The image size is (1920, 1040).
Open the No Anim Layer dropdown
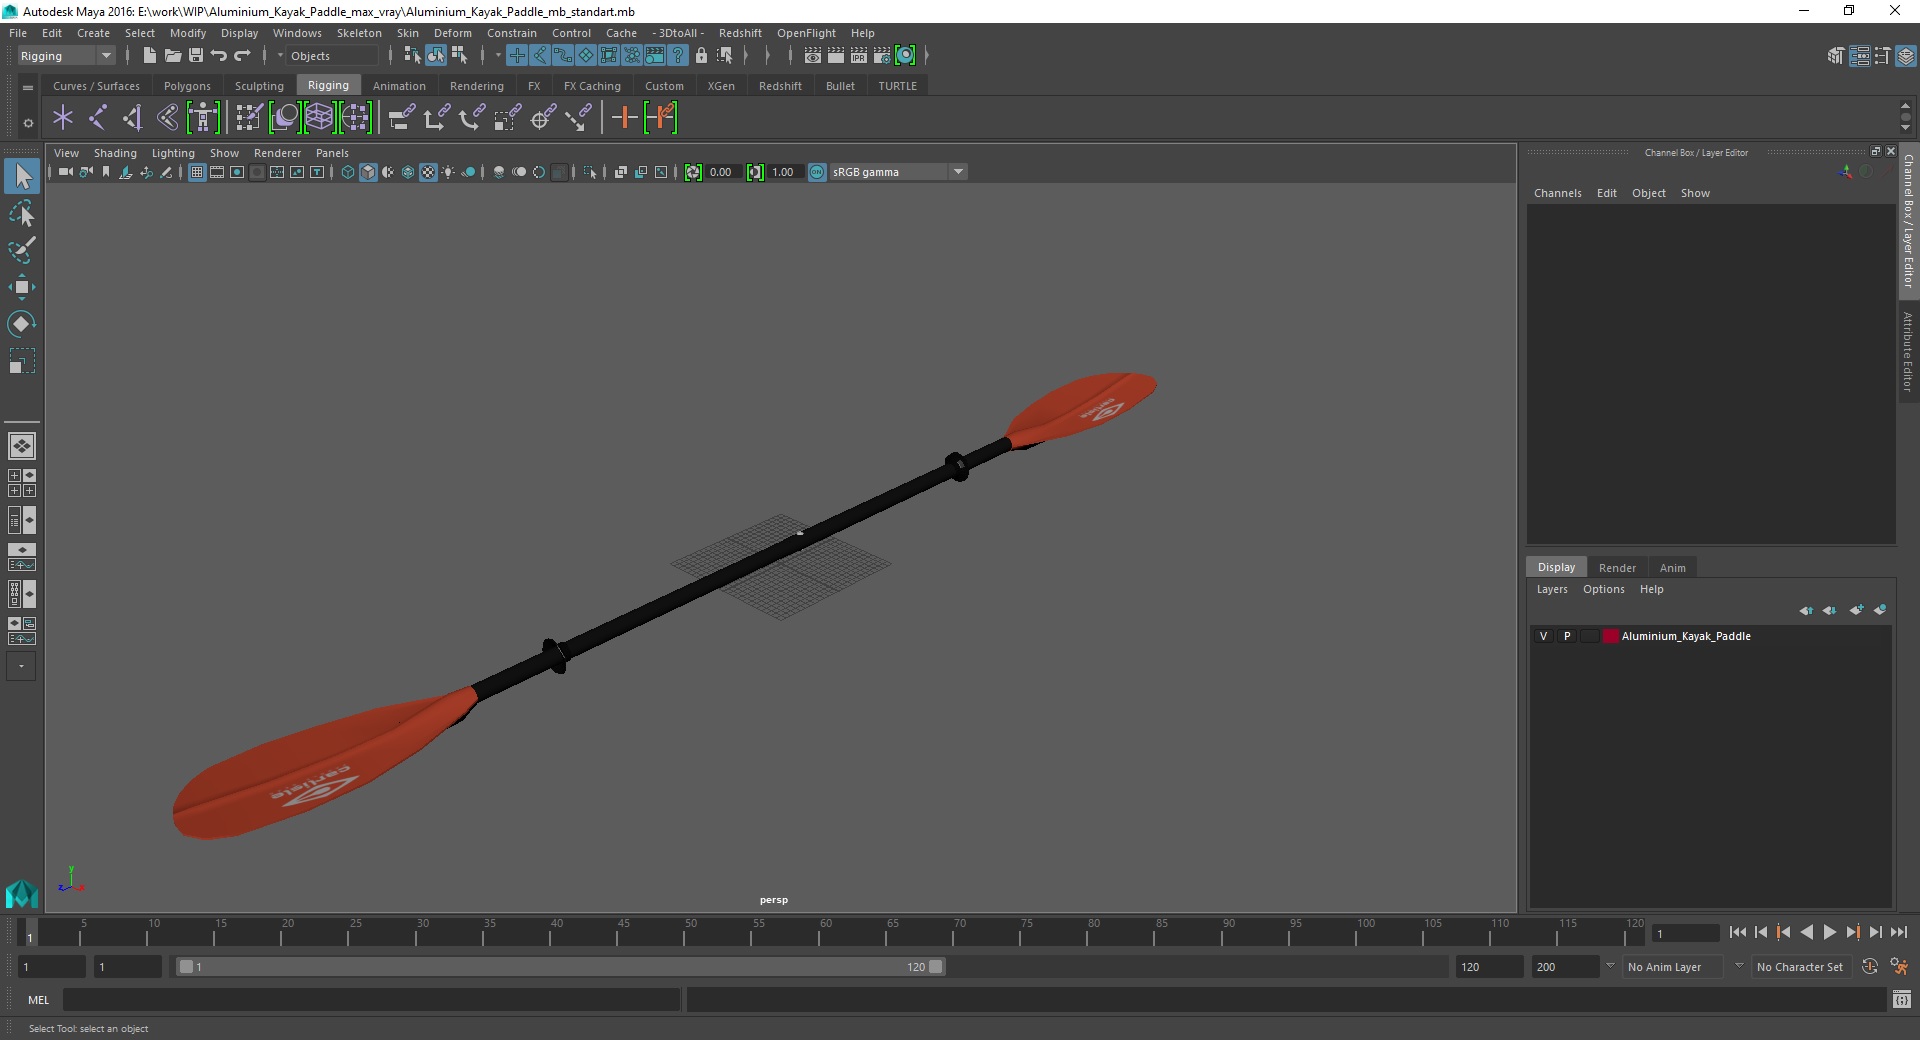[x=1674, y=967]
